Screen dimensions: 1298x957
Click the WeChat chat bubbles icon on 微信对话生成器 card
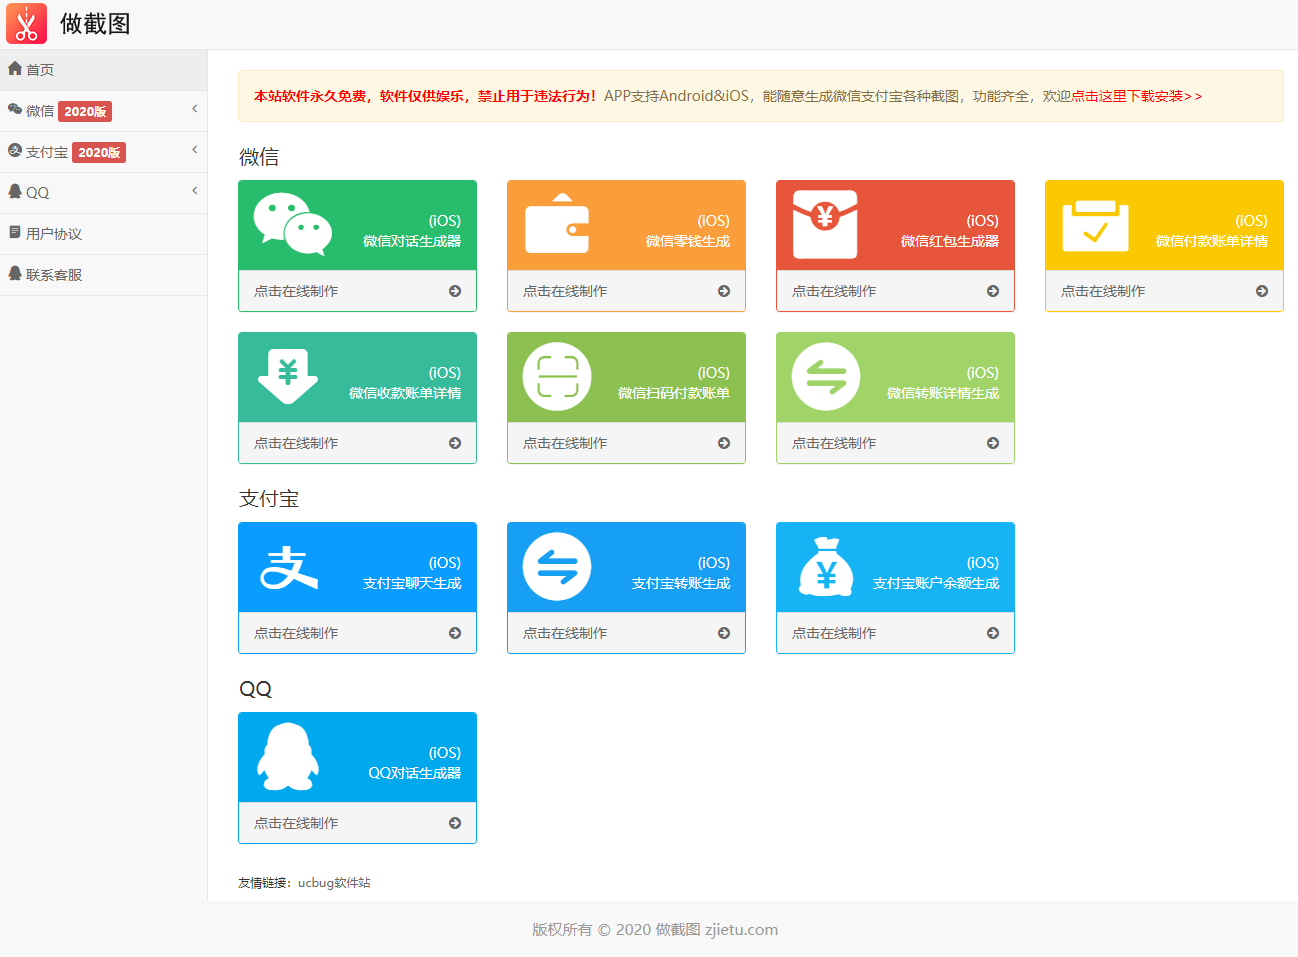(292, 224)
